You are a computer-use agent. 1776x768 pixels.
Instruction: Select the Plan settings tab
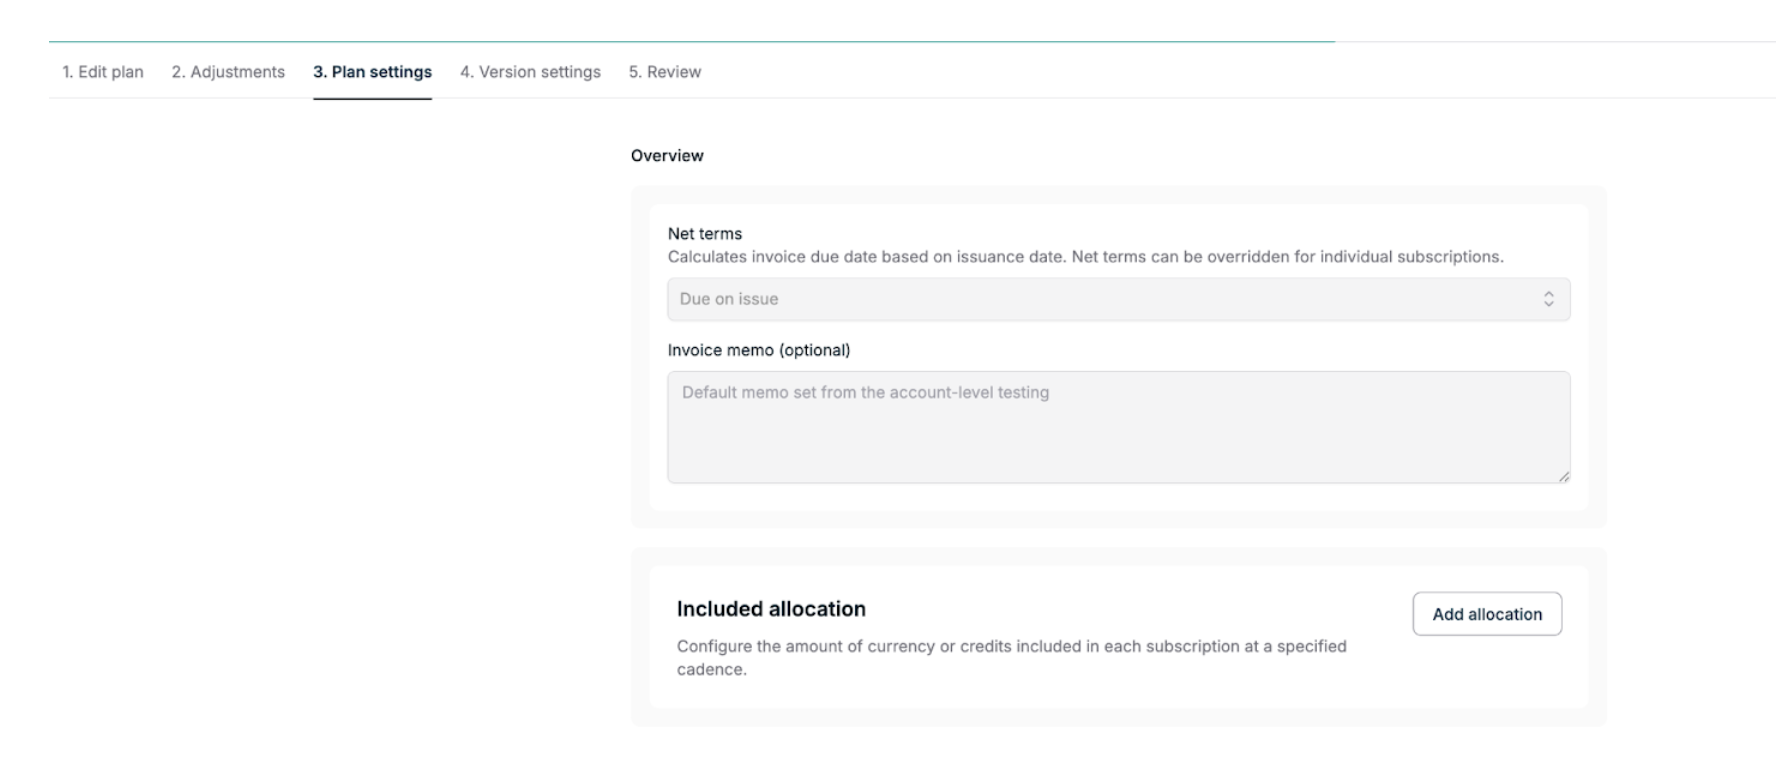coord(372,72)
